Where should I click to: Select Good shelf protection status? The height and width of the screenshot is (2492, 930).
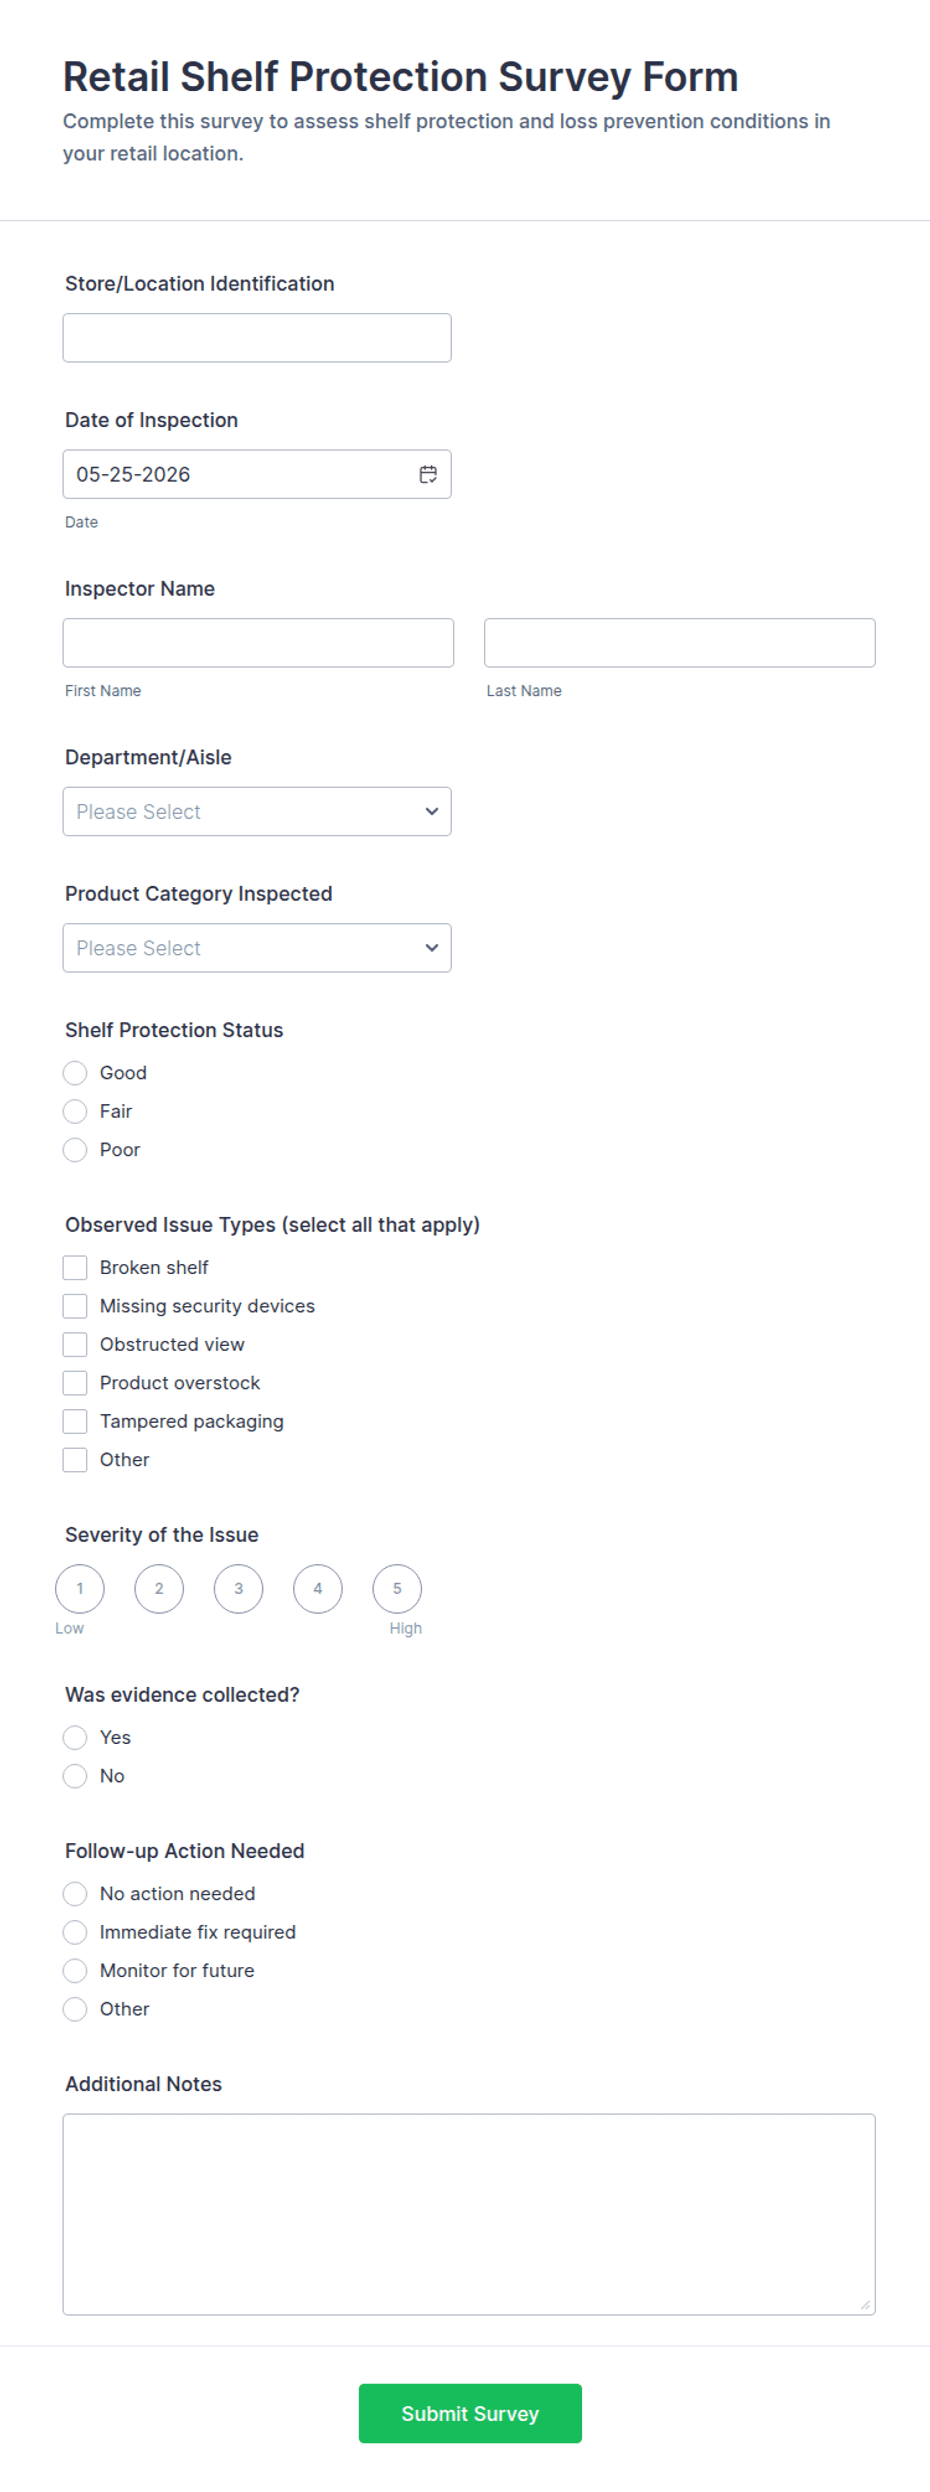pos(75,1073)
